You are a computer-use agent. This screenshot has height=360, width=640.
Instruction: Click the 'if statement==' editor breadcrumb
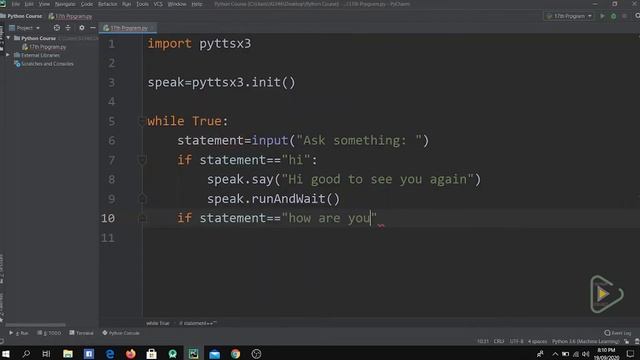(x=198, y=323)
